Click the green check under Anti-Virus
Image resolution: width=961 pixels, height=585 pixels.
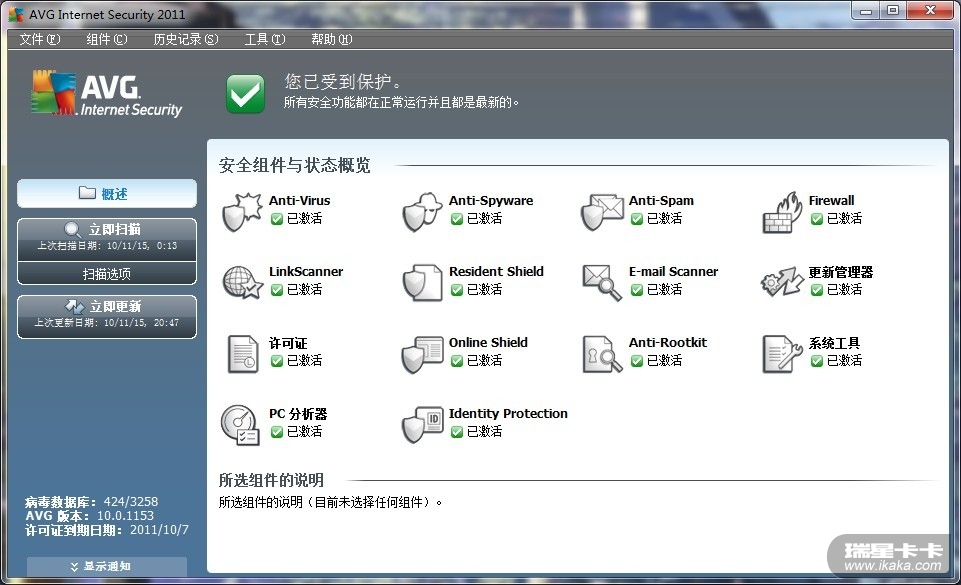coord(276,219)
